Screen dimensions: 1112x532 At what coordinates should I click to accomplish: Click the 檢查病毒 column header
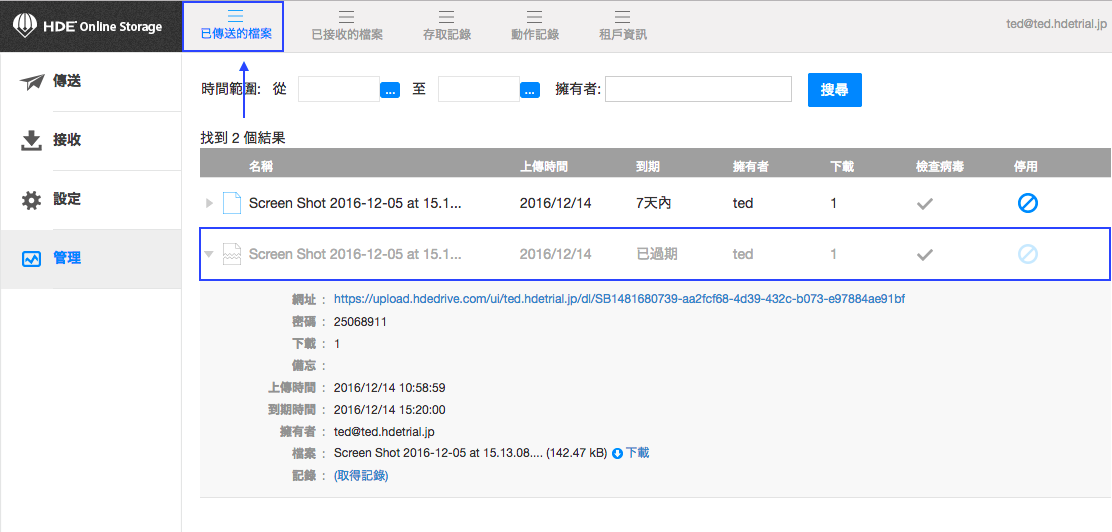pyautogui.click(x=940, y=167)
